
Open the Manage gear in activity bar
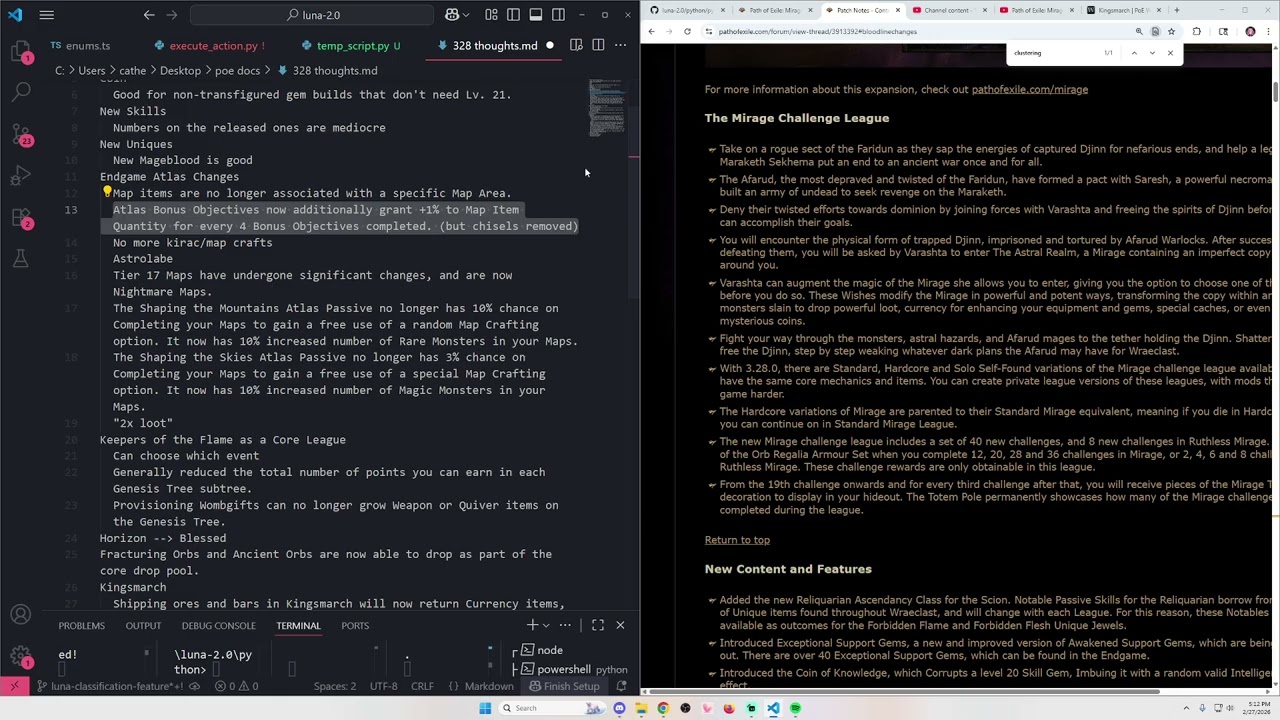pos(21,657)
